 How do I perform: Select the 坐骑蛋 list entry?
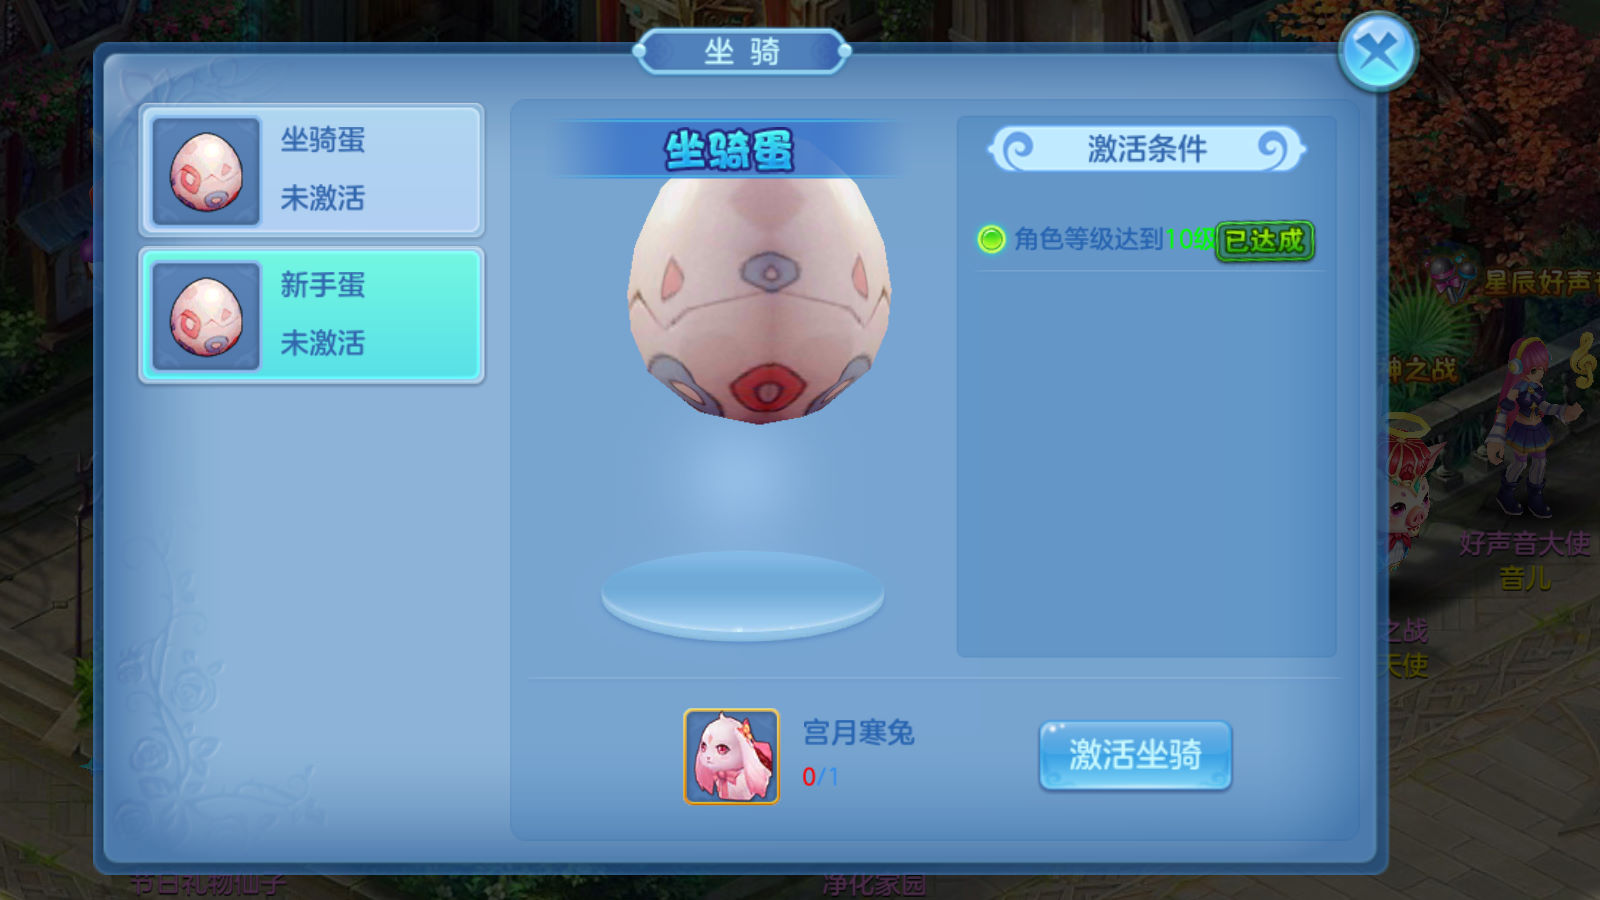[311, 170]
